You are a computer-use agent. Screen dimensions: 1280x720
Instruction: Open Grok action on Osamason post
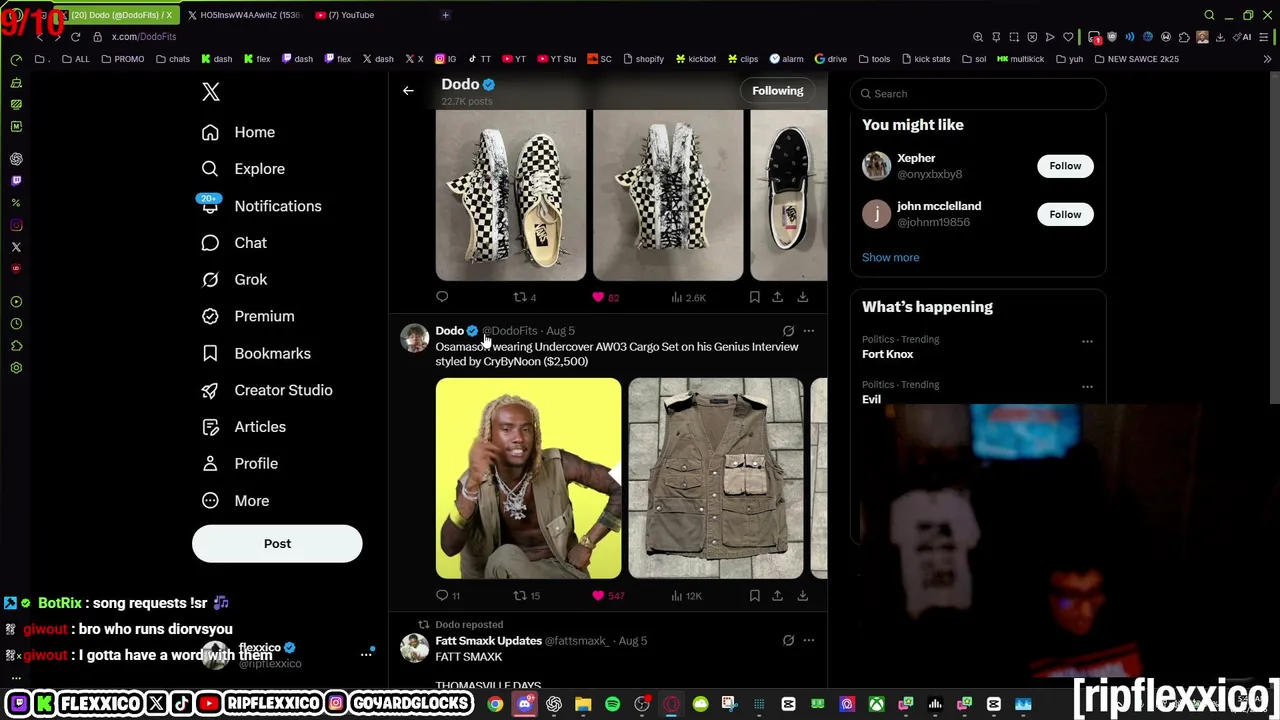click(788, 331)
